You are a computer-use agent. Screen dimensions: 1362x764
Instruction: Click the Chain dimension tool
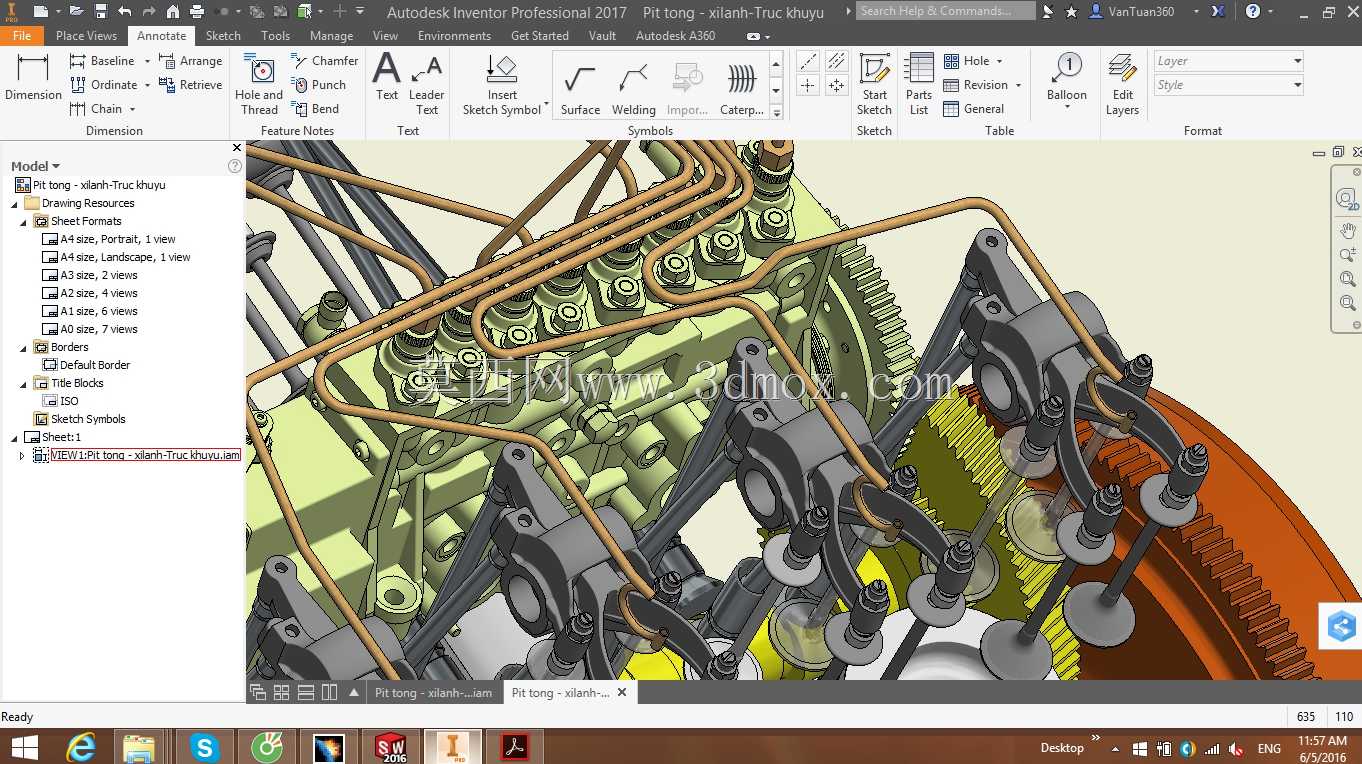tap(95, 109)
